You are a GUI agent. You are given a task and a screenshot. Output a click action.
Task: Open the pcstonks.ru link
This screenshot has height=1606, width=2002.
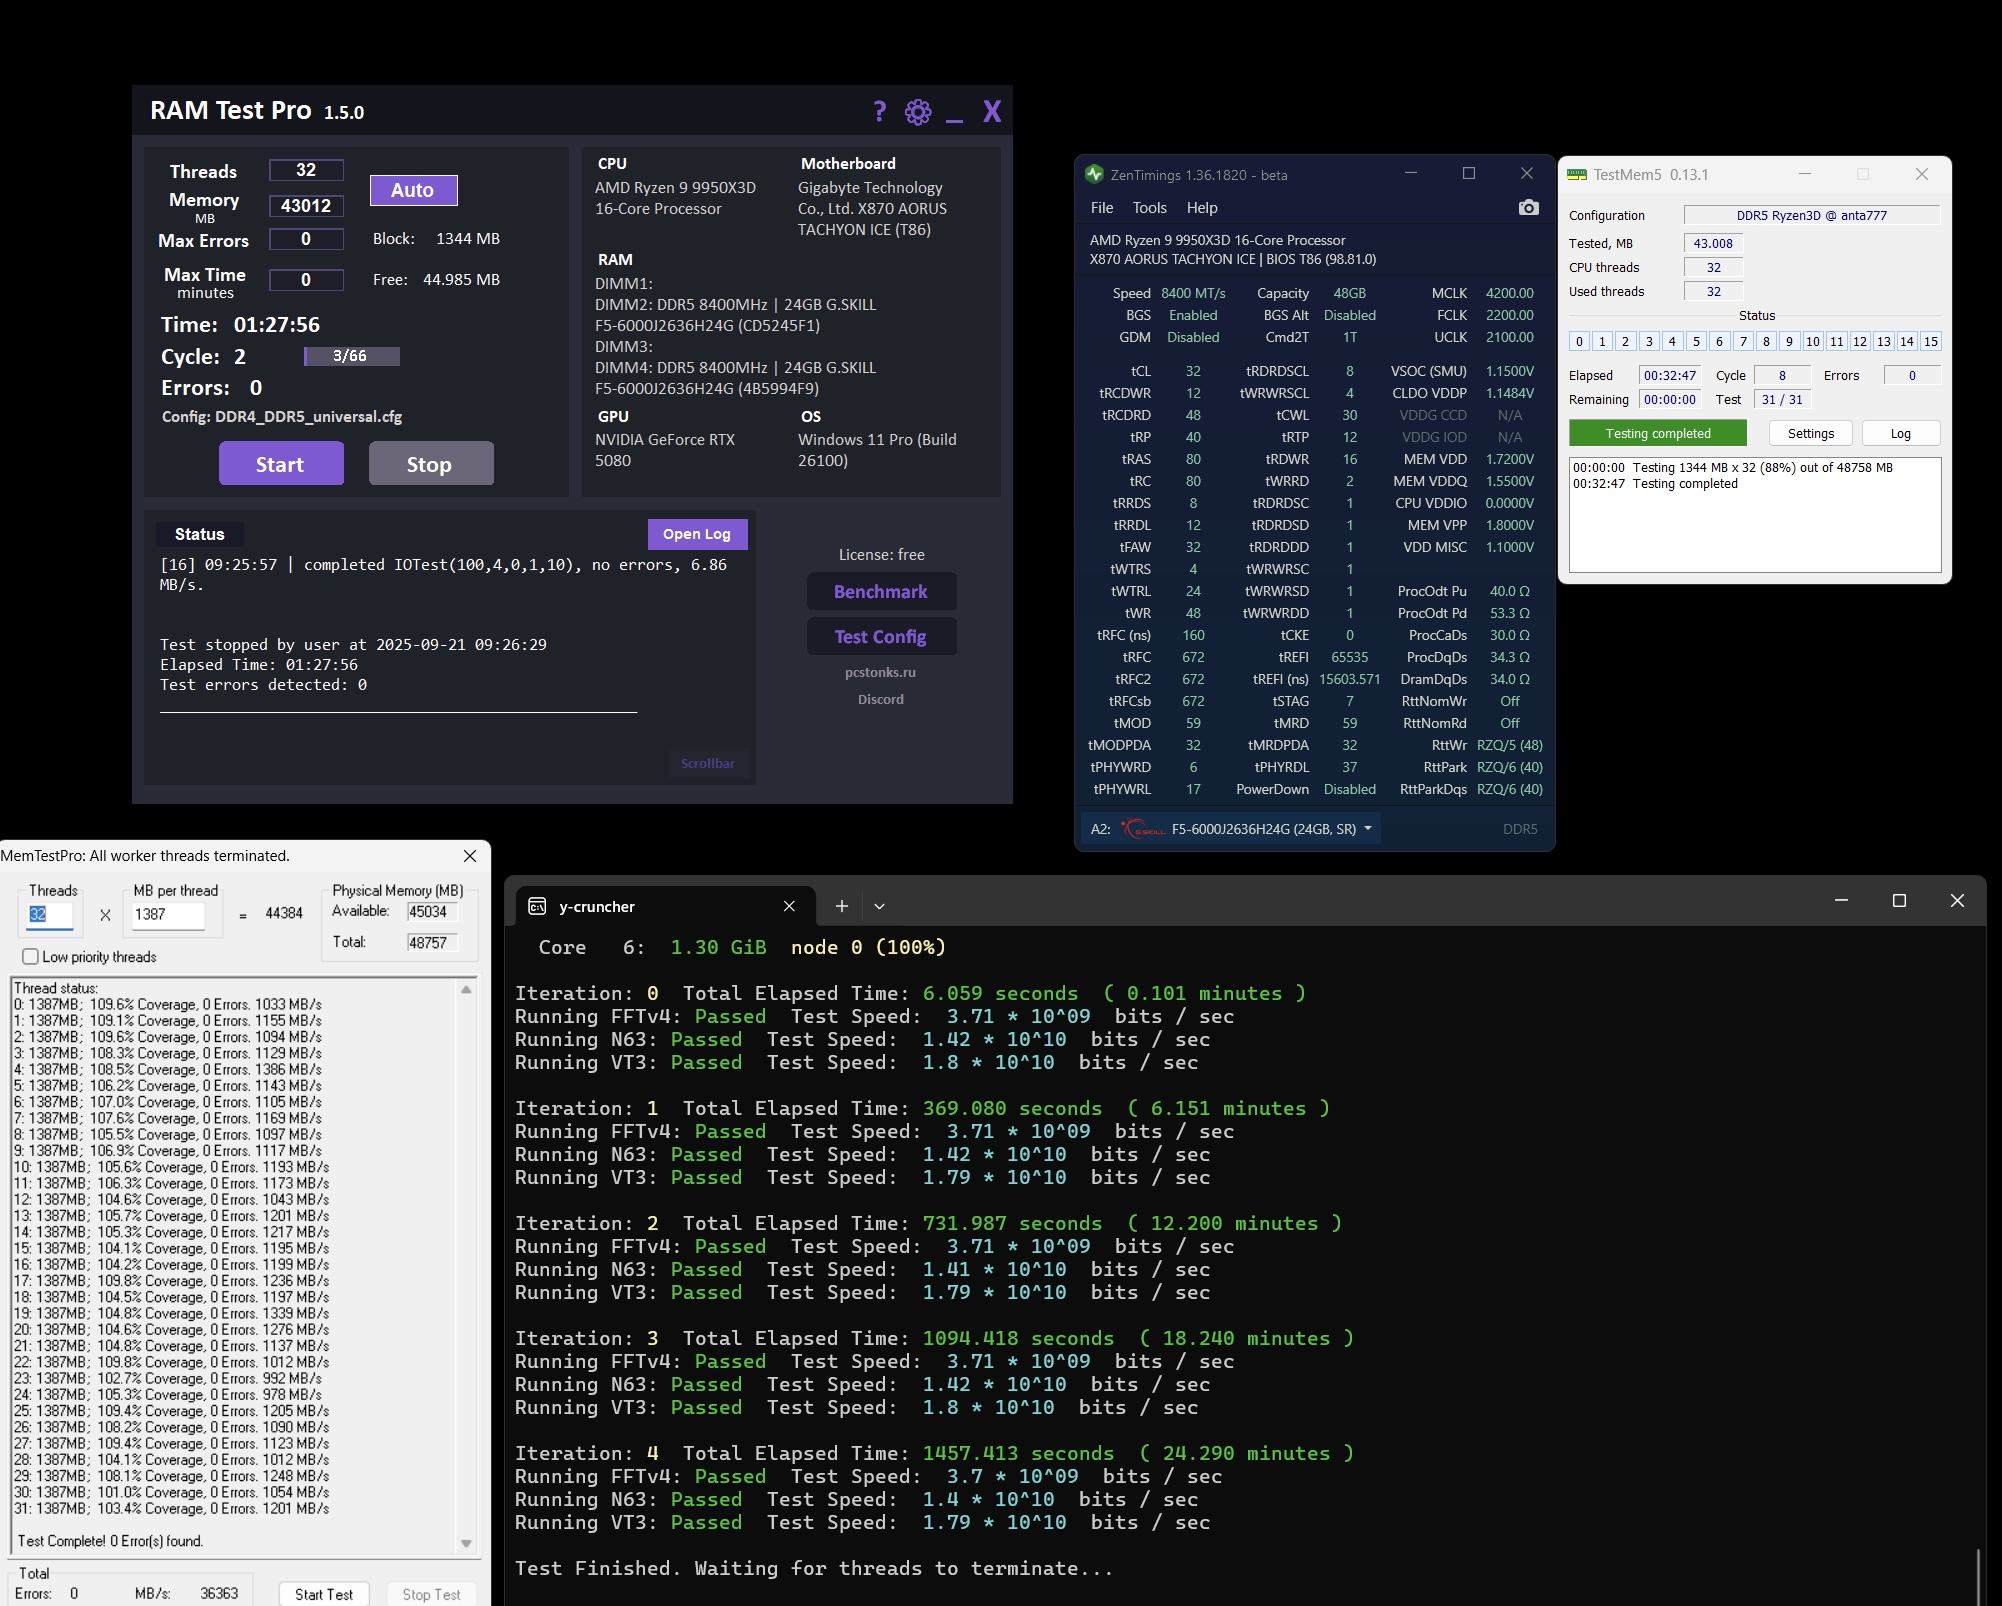tap(880, 672)
